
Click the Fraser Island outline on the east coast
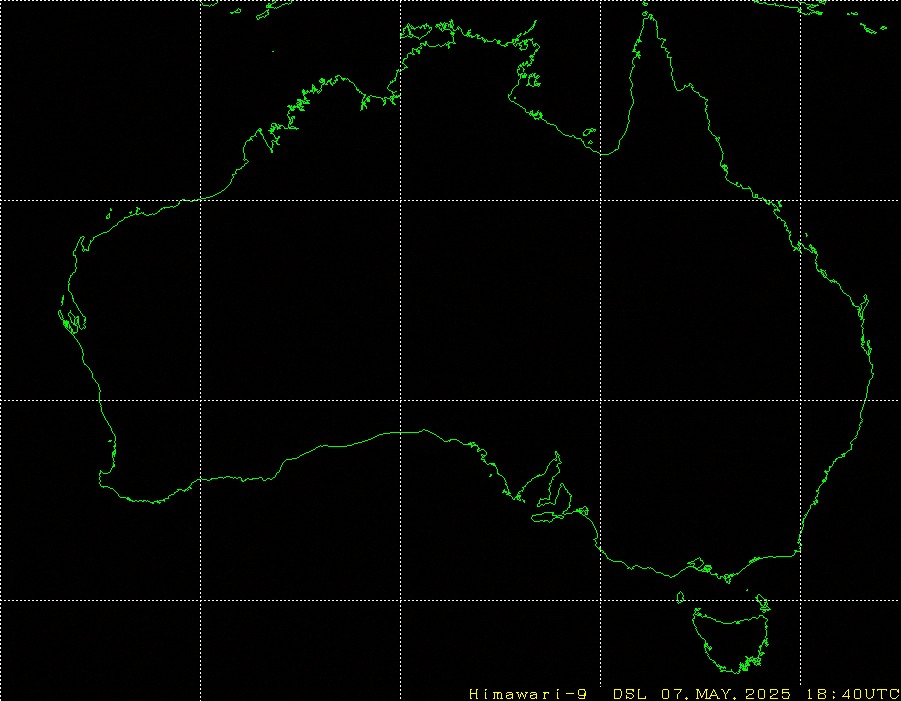(x=863, y=307)
